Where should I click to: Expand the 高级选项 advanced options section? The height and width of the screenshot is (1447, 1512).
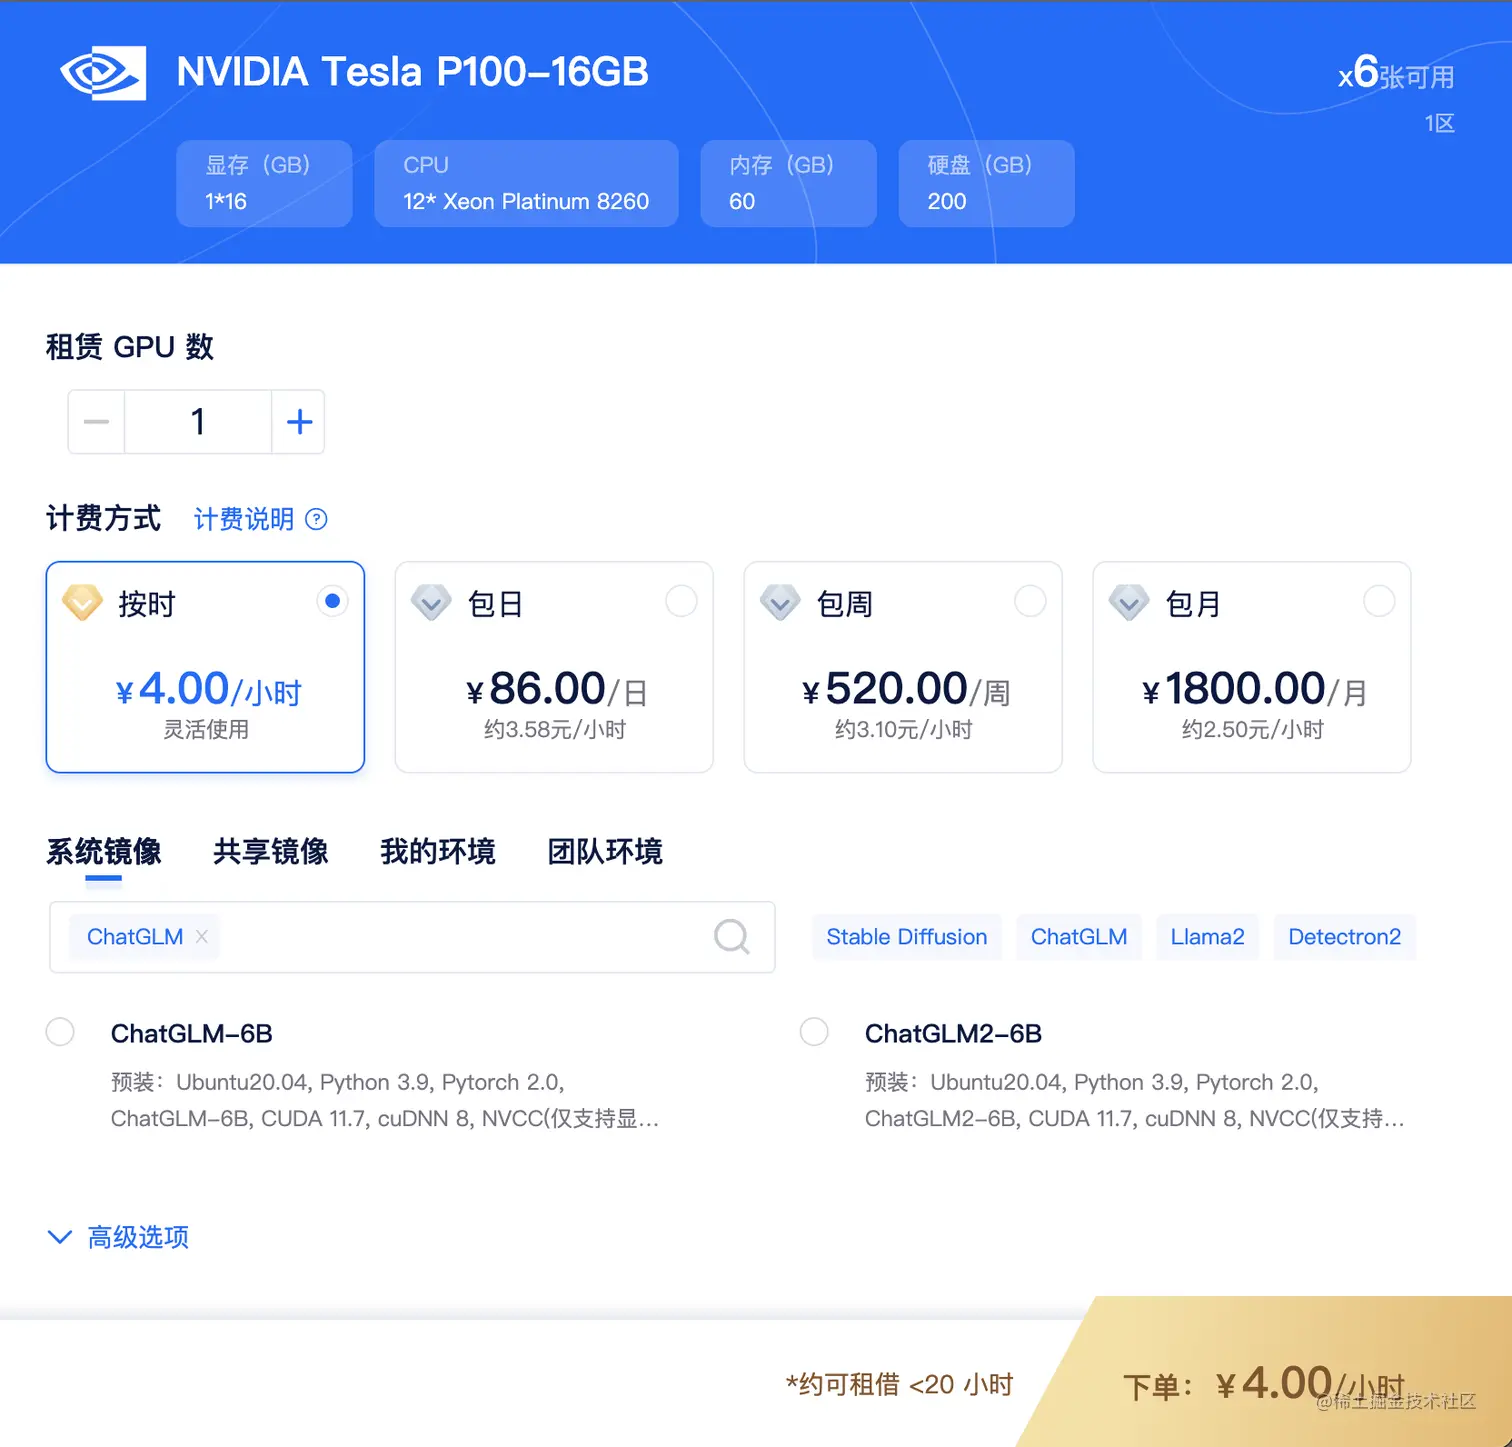coord(118,1237)
